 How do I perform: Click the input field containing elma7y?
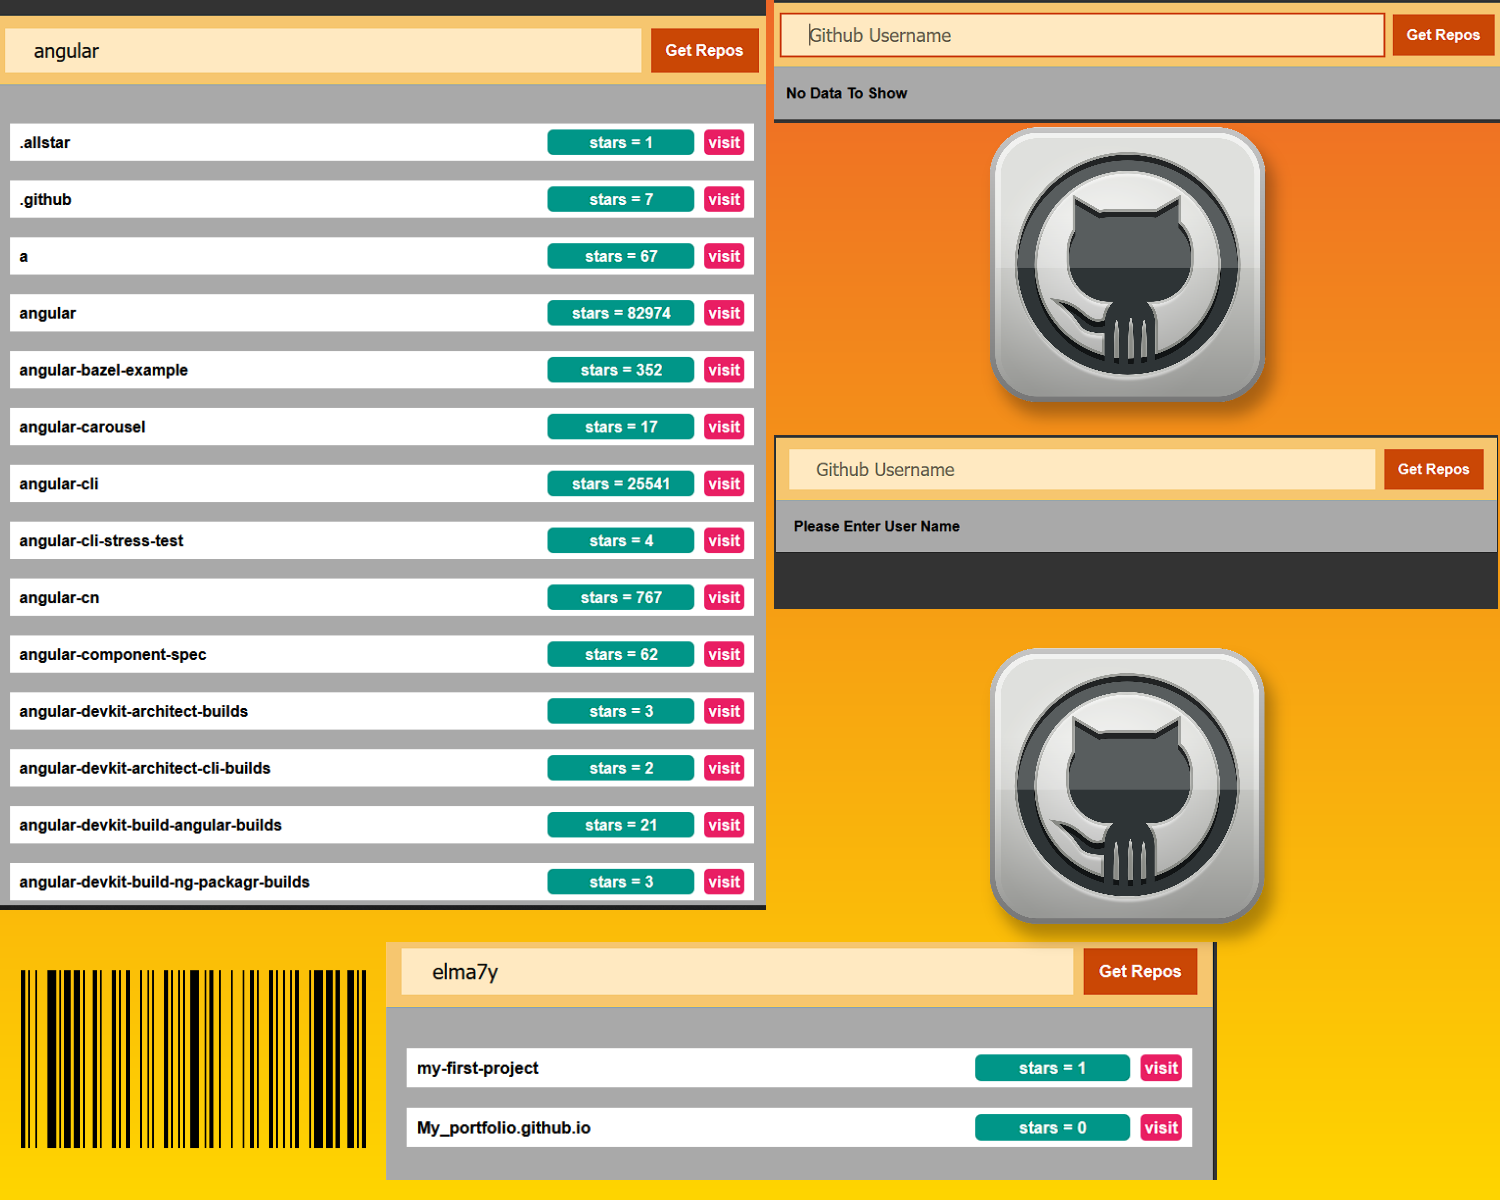click(736, 972)
